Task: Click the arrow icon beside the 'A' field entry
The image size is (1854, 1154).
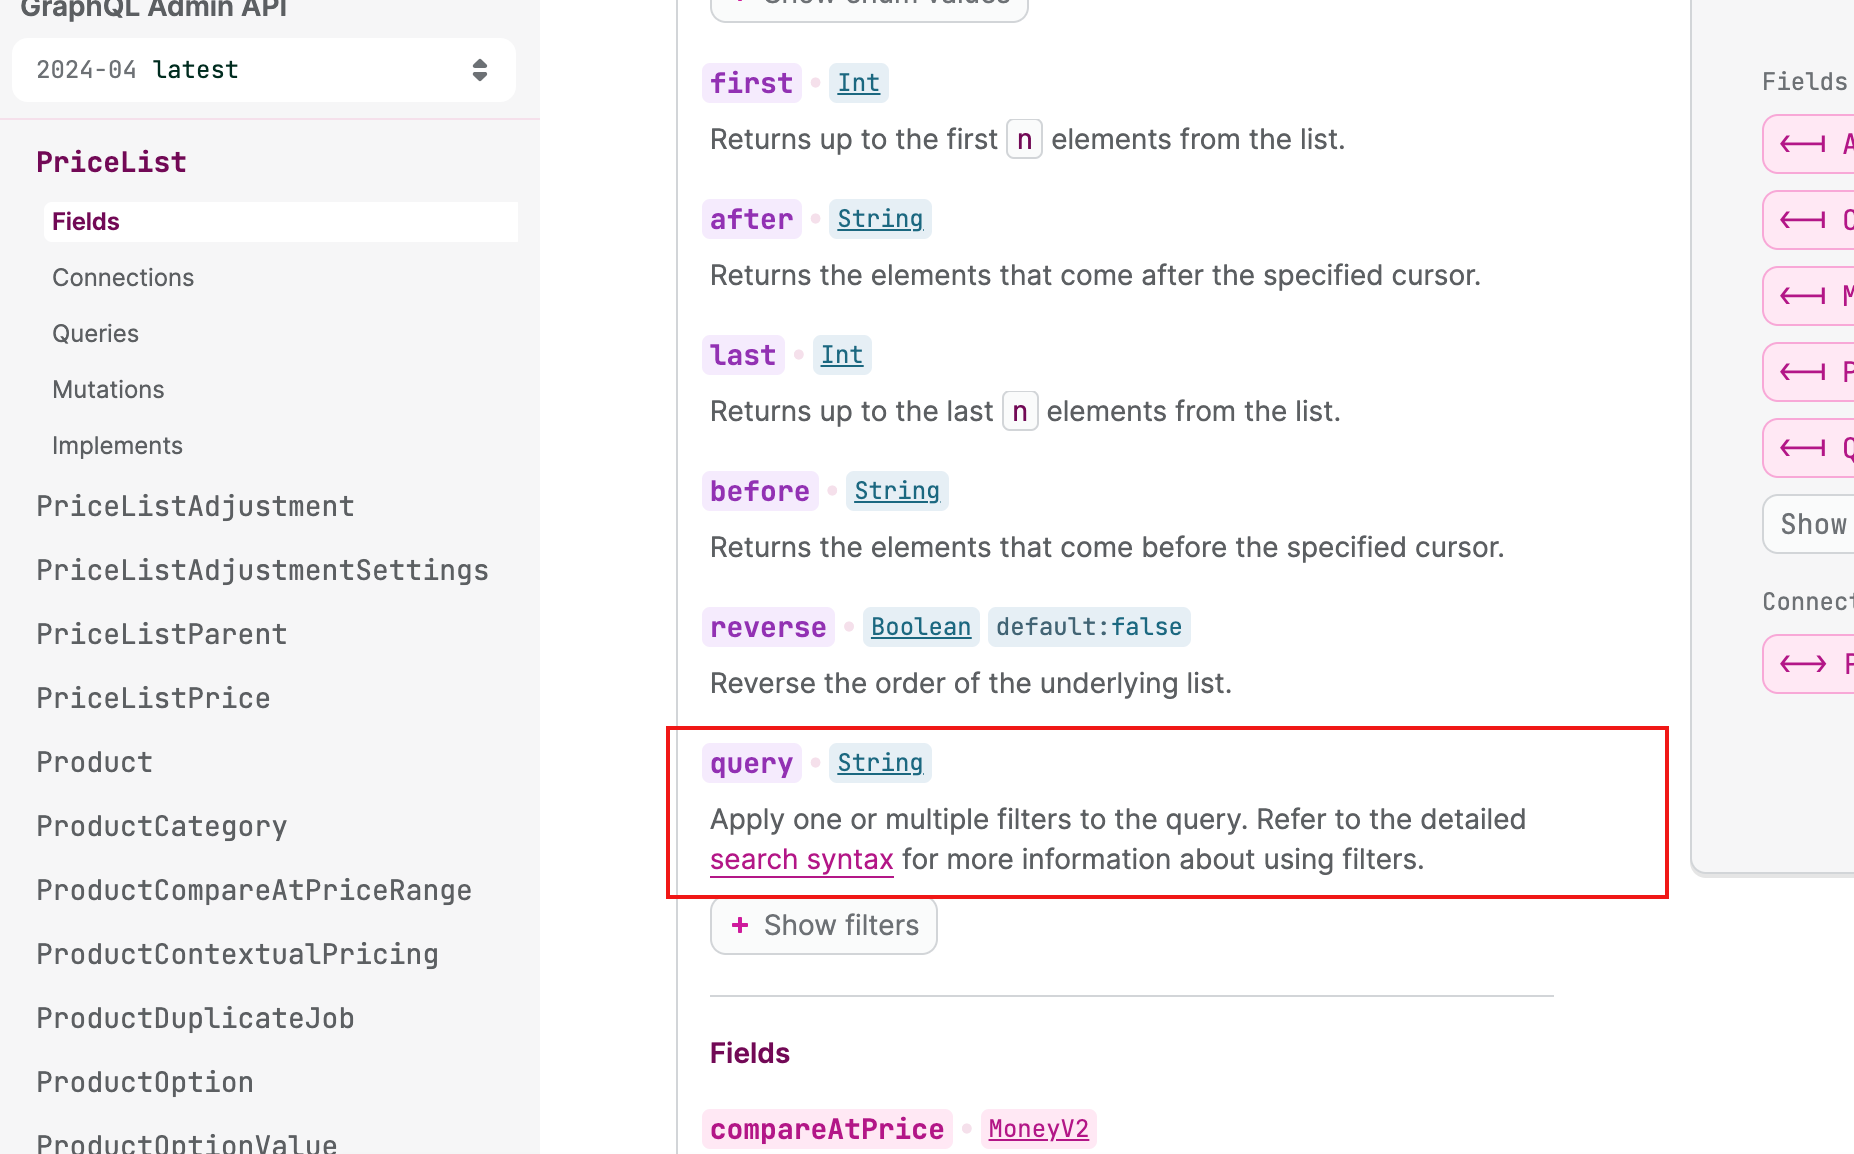Action: (1803, 144)
